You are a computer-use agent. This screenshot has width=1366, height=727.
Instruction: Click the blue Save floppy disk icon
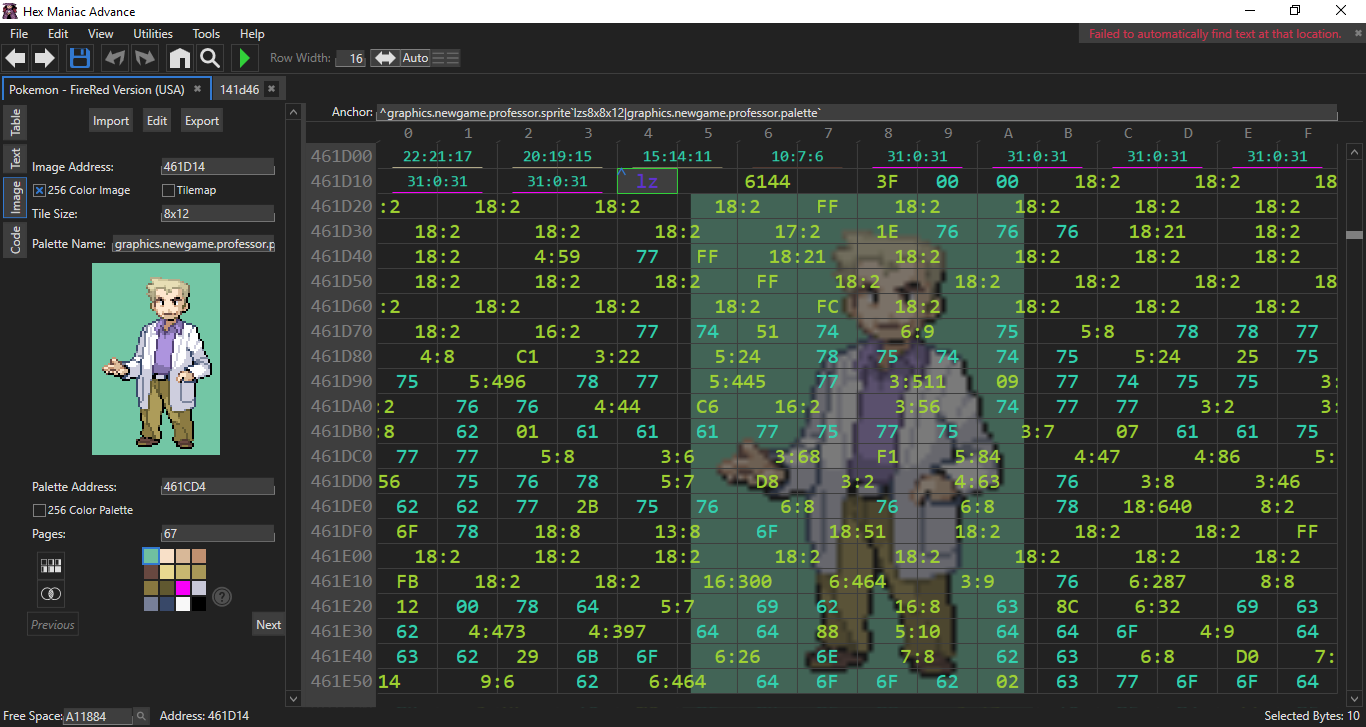[x=80, y=58]
